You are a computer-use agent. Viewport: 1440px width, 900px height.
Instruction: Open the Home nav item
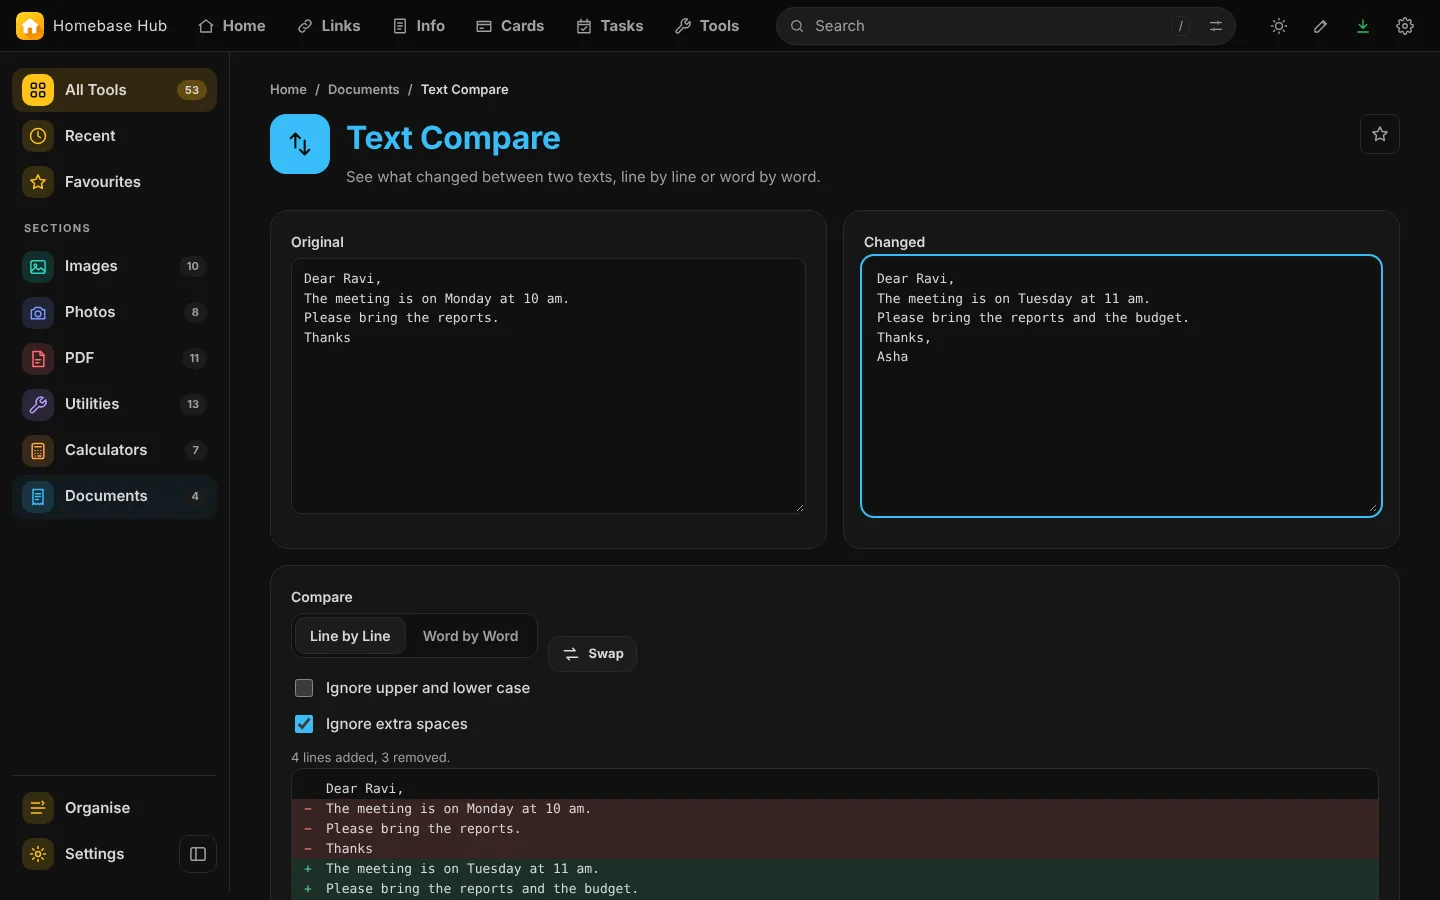[232, 26]
